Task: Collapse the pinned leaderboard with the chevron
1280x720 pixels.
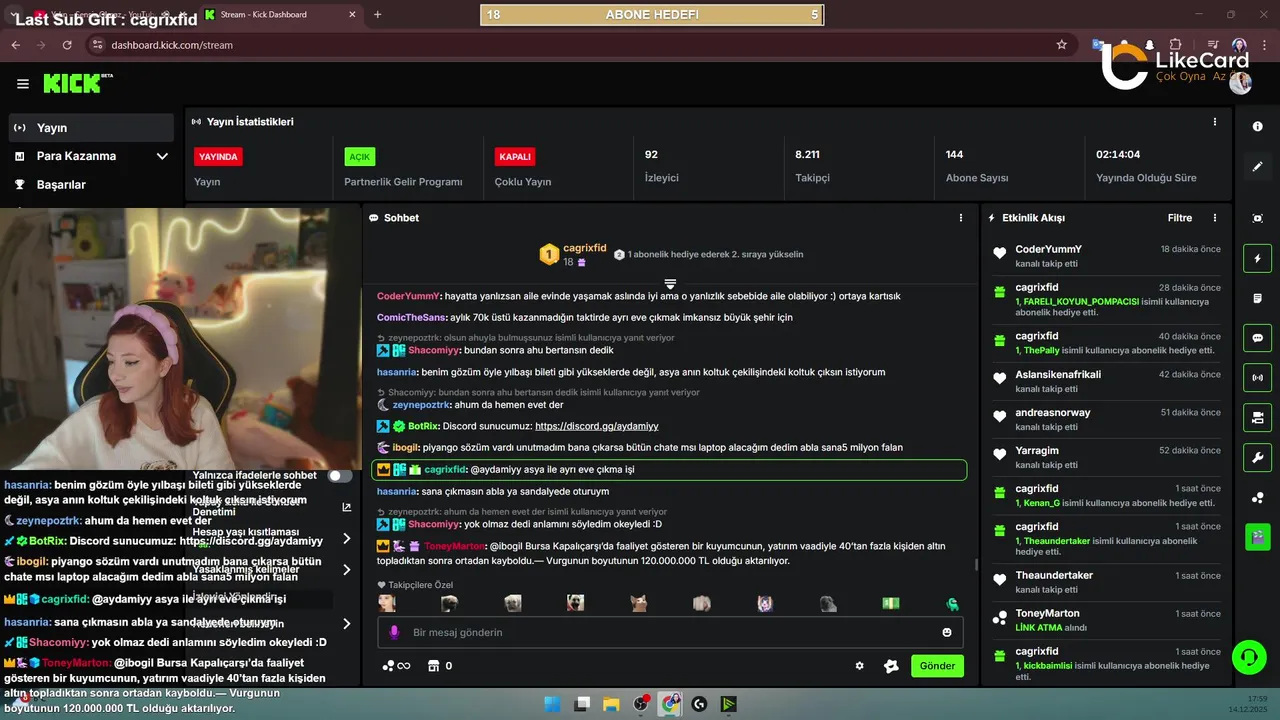Action: [670, 285]
